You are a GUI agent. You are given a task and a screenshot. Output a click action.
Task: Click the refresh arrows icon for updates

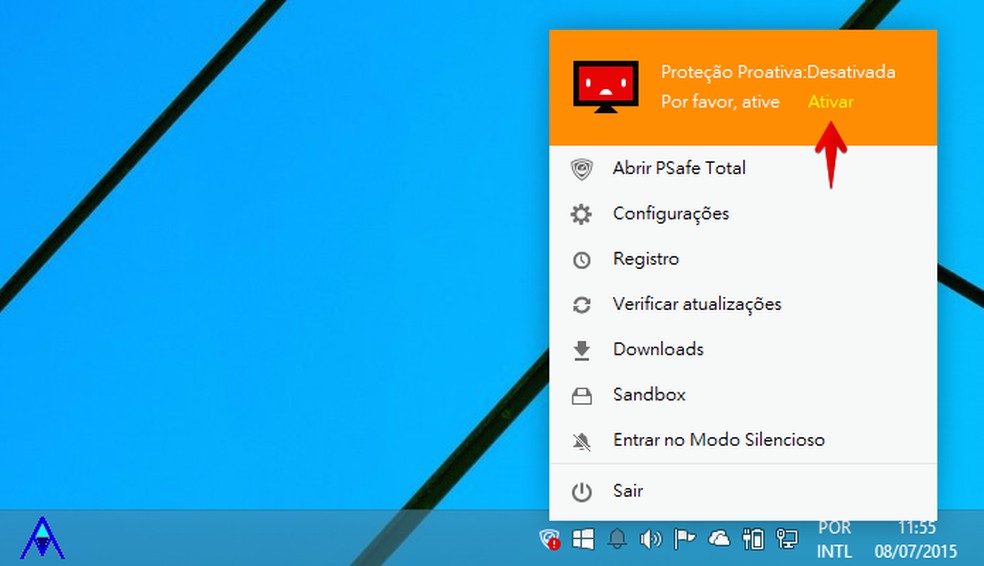point(582,305)
